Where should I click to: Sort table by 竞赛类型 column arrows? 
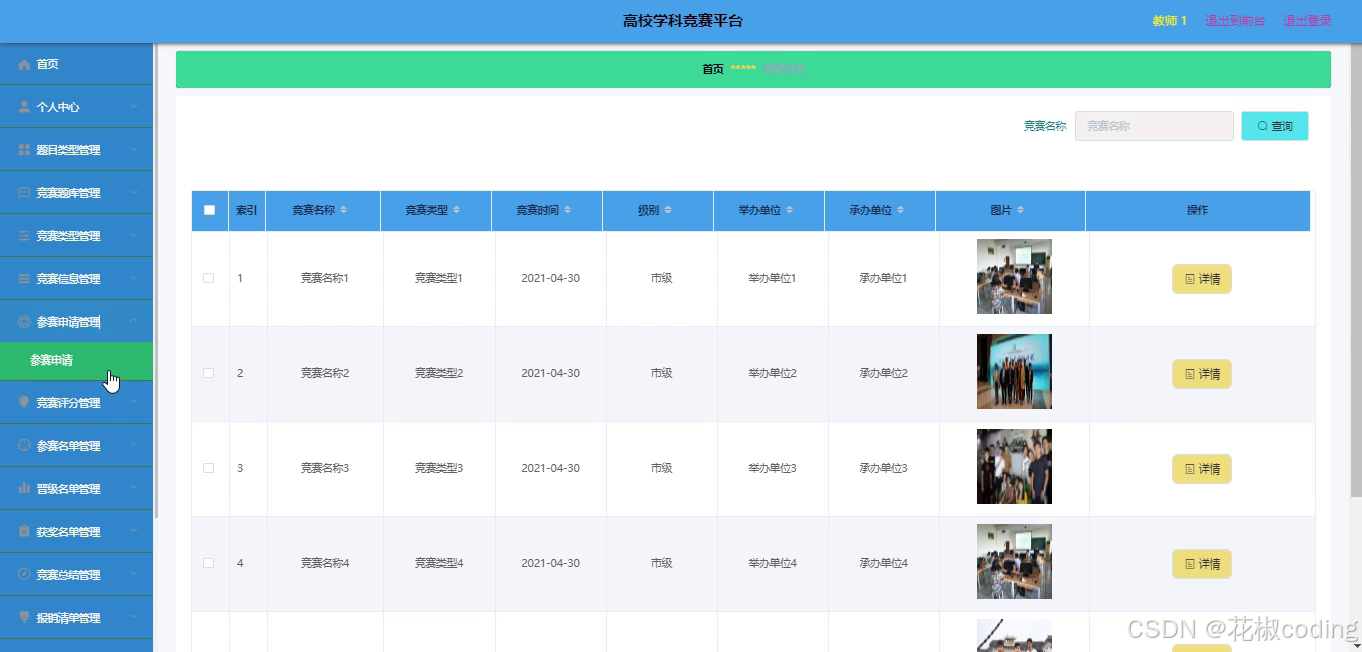click(x=457, y=210)
